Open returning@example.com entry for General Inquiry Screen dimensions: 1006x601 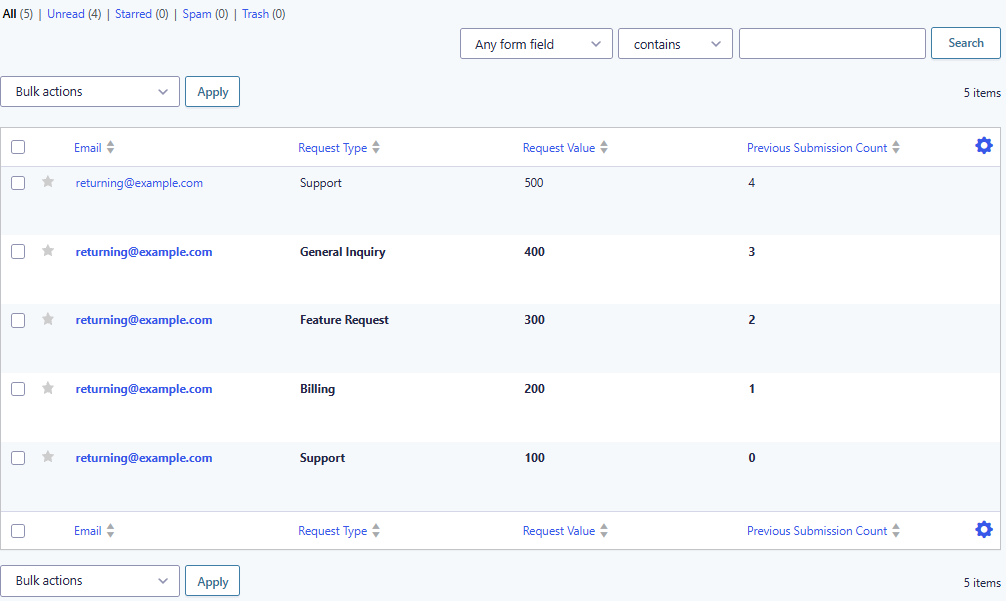coord(144,252)
